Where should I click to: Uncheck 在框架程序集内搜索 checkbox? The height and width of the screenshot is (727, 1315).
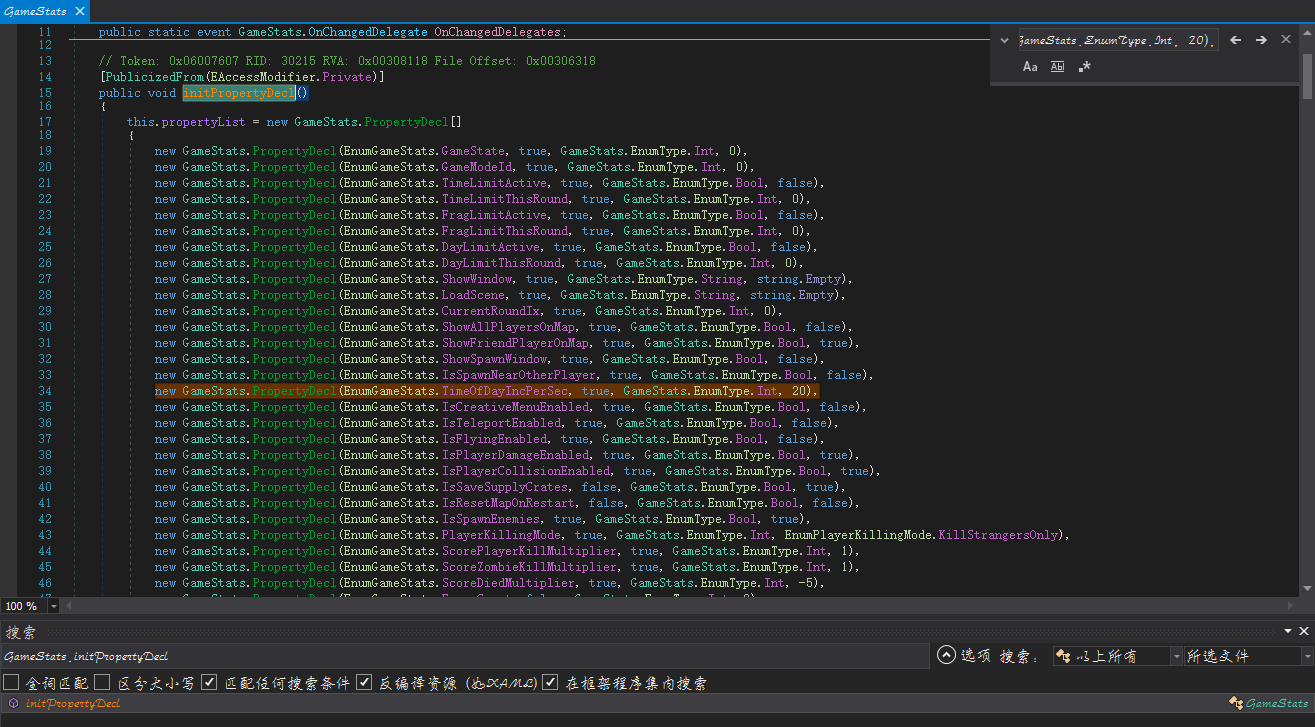click(550, 682)
